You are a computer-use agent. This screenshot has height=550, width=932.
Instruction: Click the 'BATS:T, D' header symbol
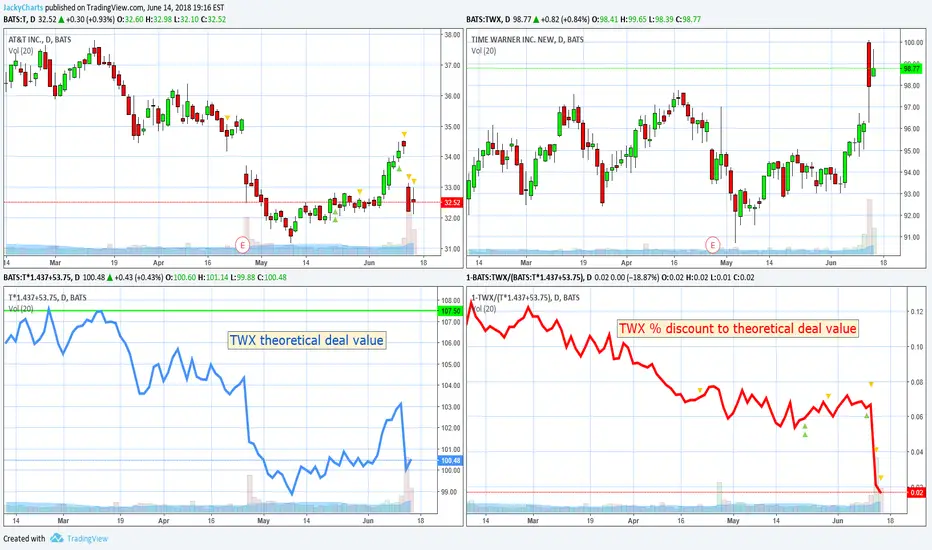[19, 19]
